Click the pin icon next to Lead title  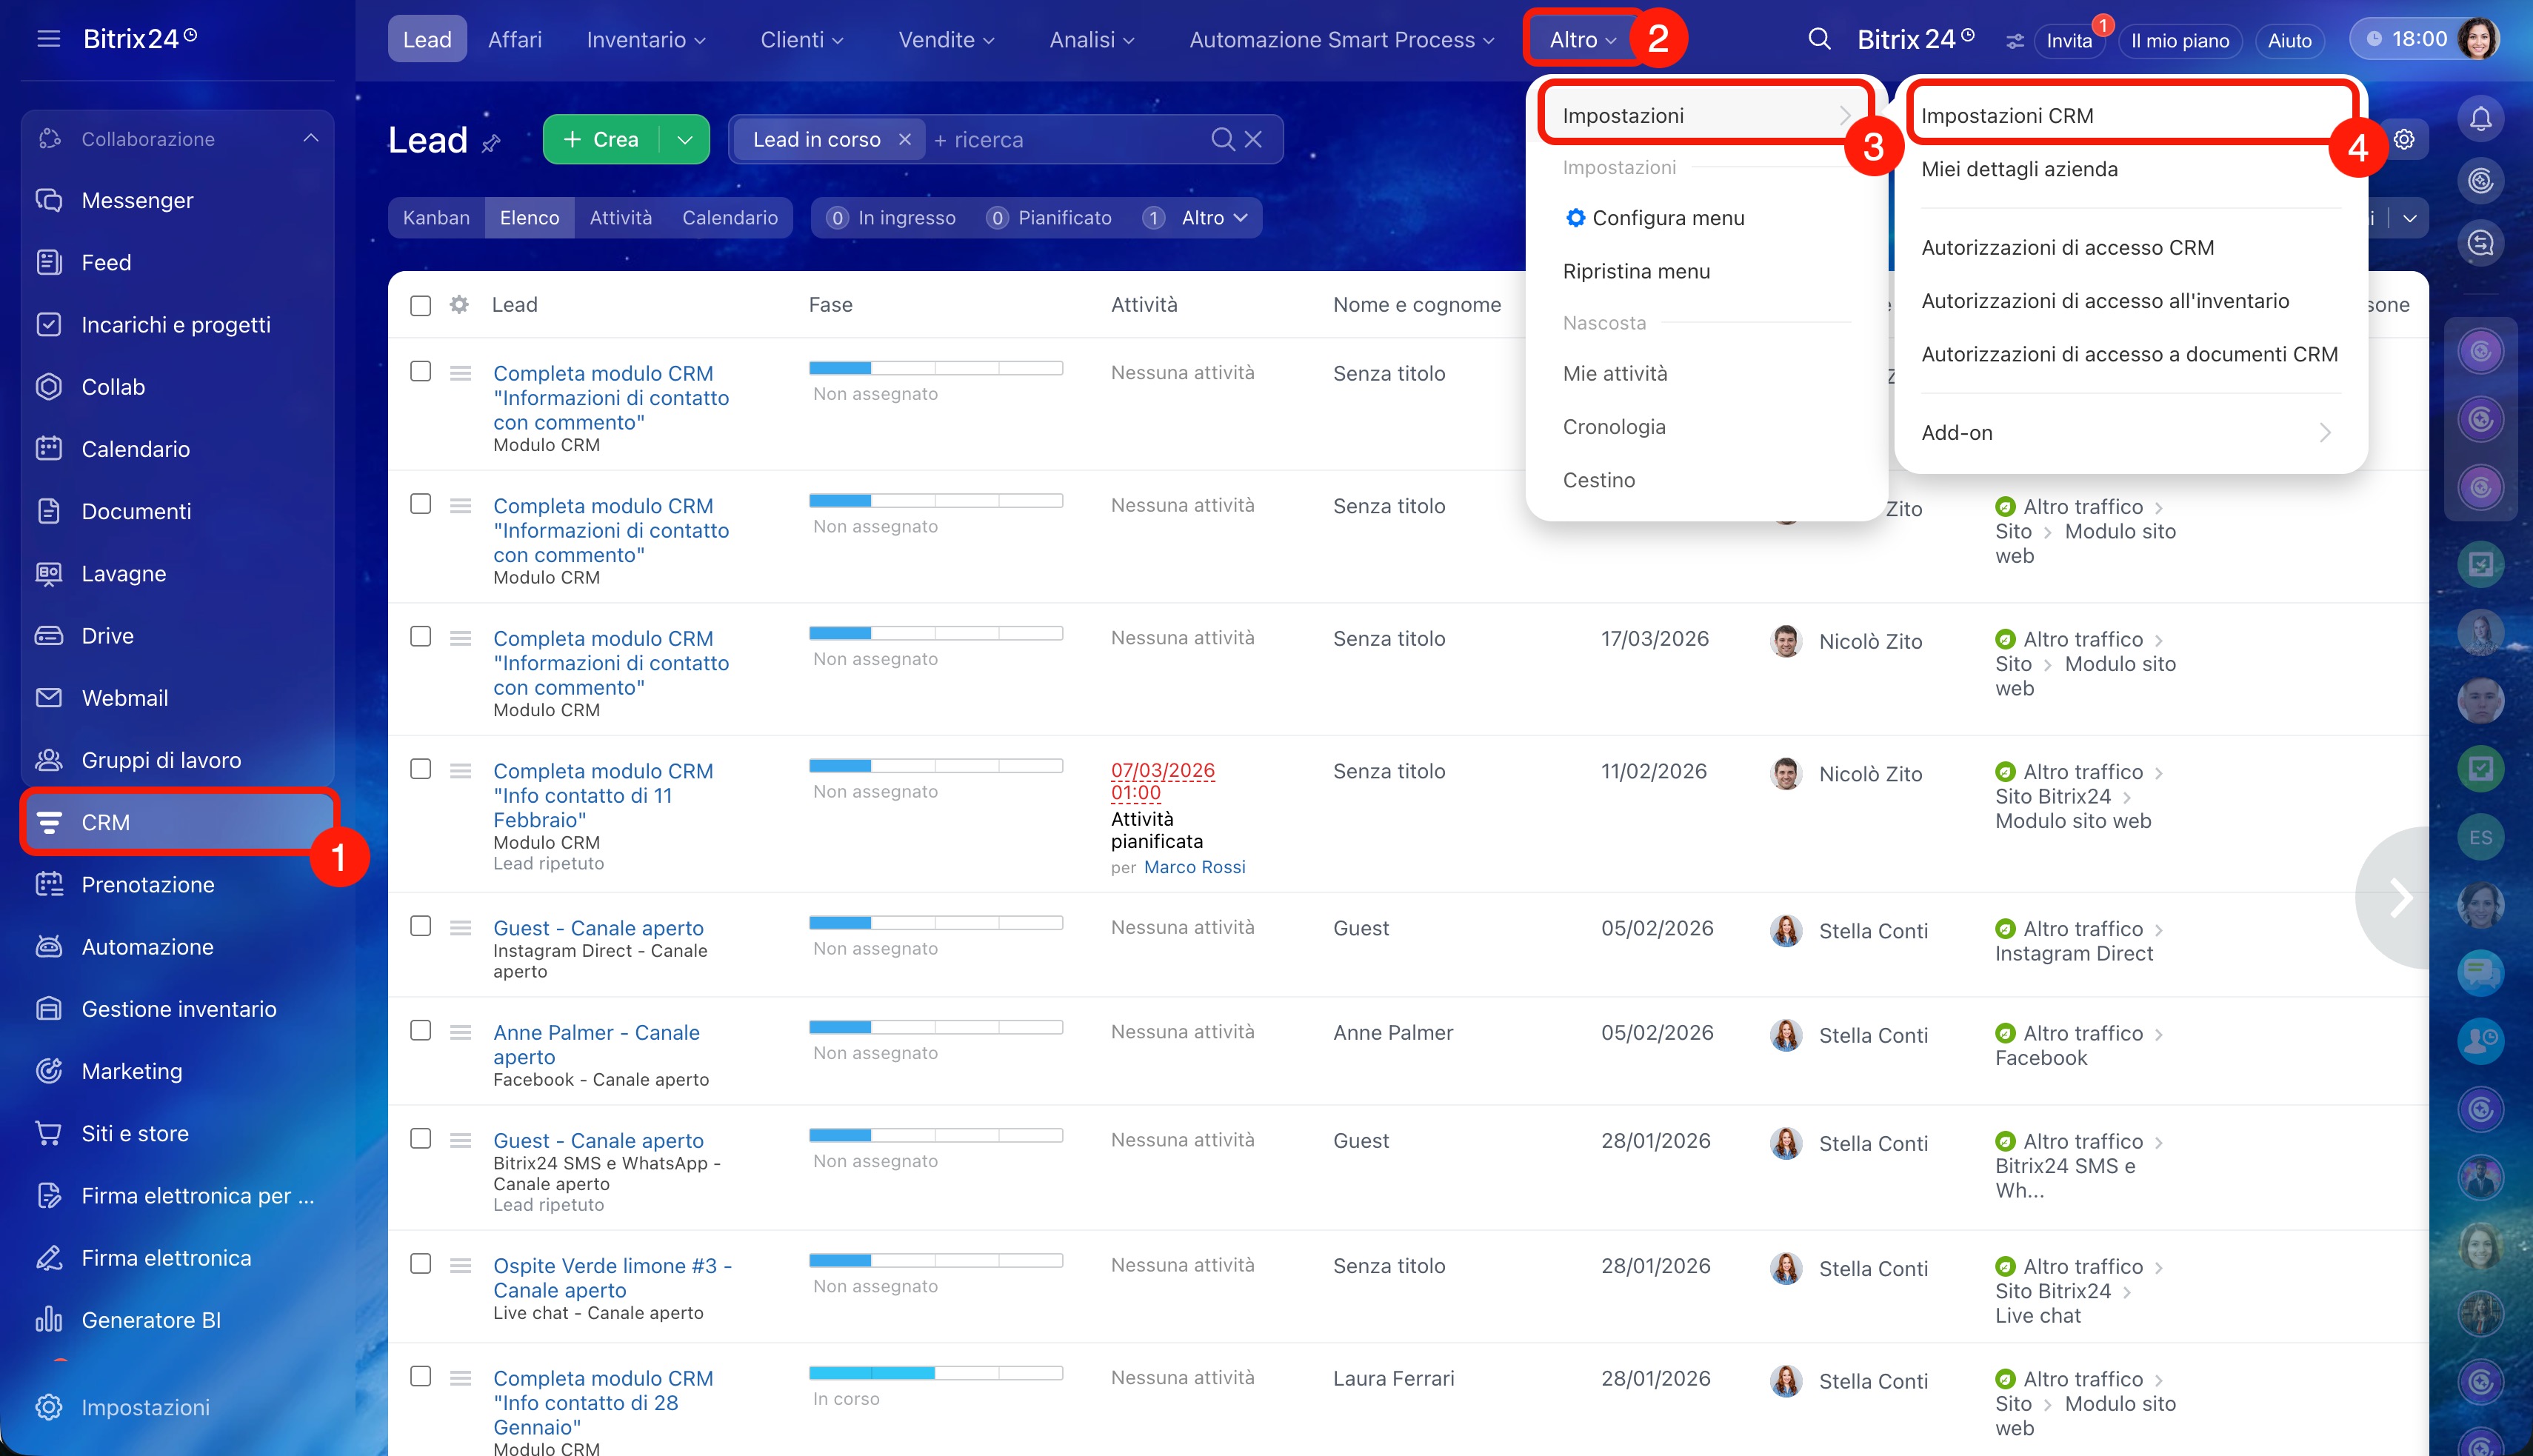pos(491,144)
